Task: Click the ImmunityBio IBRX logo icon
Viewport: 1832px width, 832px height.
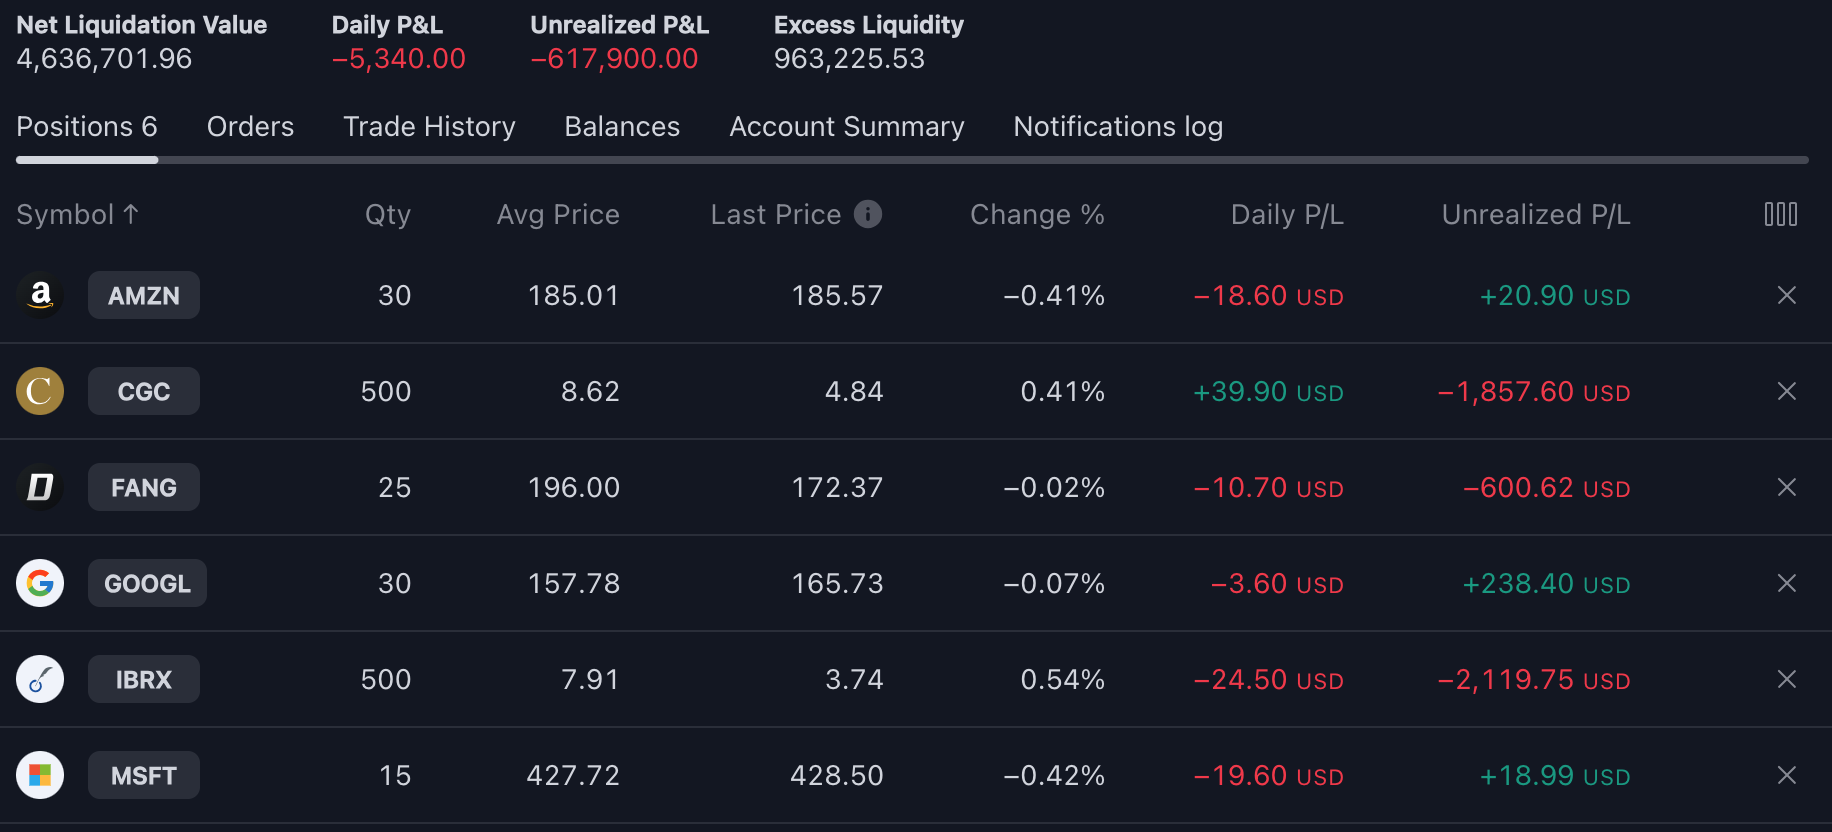Action: pyautogui.click(x=40, y=679)
